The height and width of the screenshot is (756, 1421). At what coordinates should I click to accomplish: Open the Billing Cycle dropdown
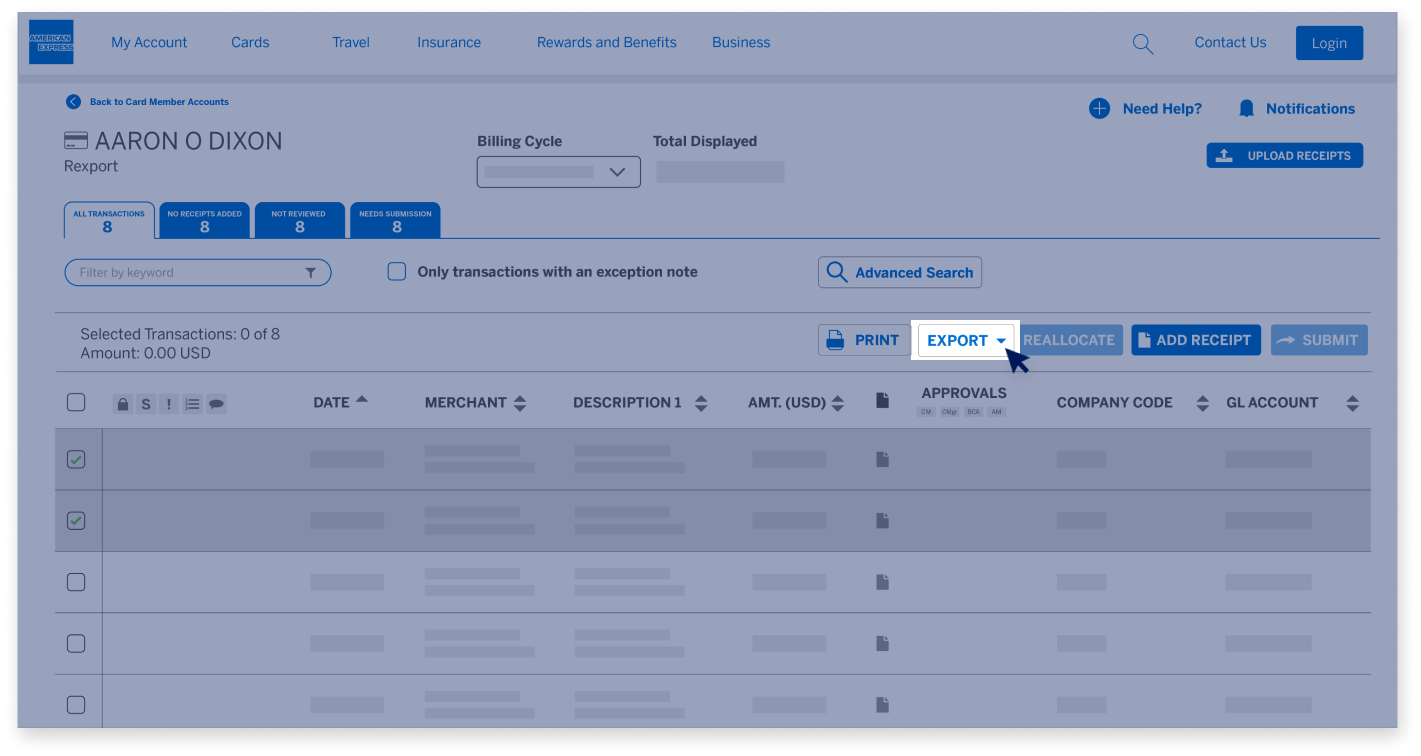(x=557, y=171)
